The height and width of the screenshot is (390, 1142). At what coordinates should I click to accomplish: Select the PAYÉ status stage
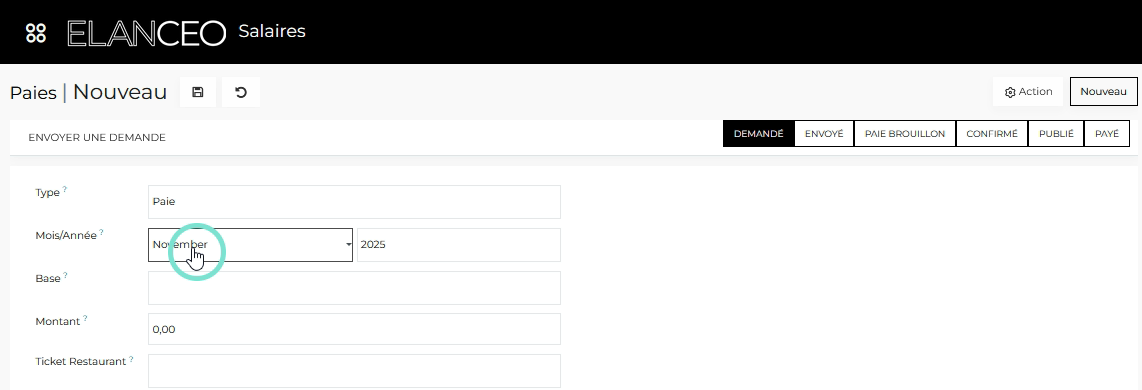pyautogui.click(x=1107, y=134)
